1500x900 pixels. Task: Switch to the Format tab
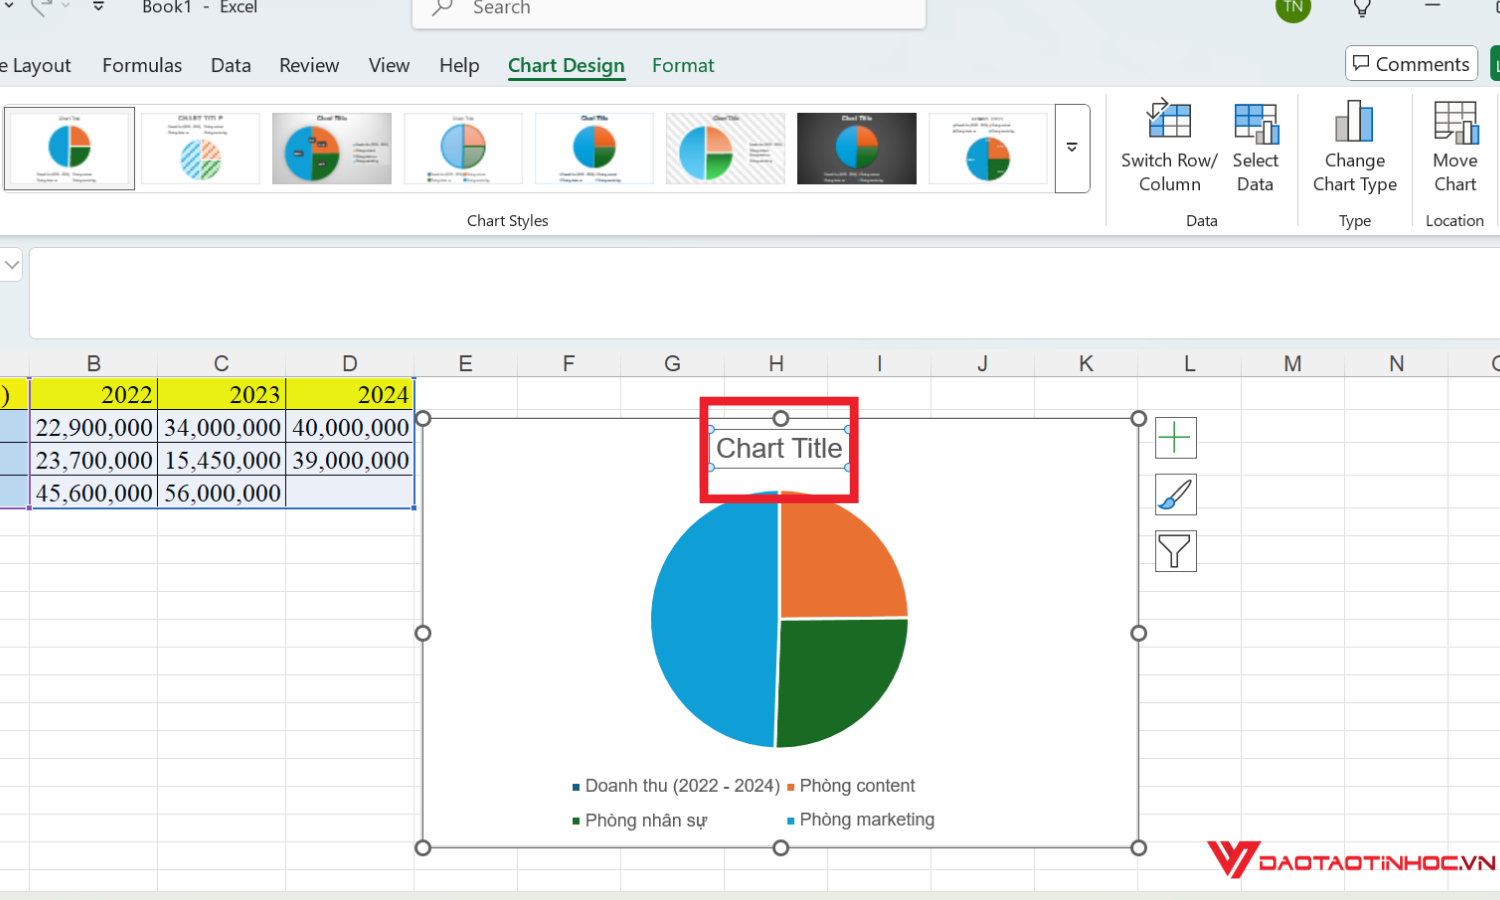pyautogui.click(x=683, y=65)
